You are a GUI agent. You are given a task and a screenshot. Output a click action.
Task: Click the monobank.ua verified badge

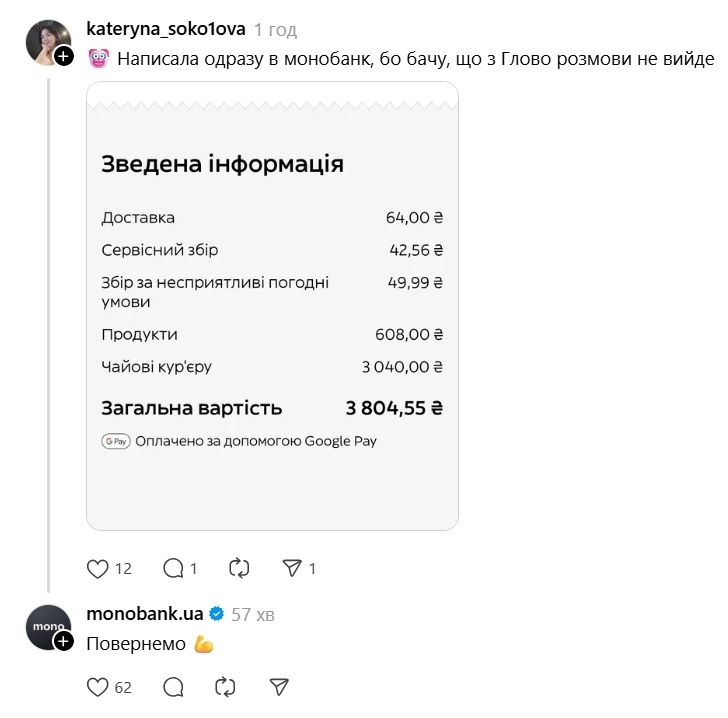216,614
